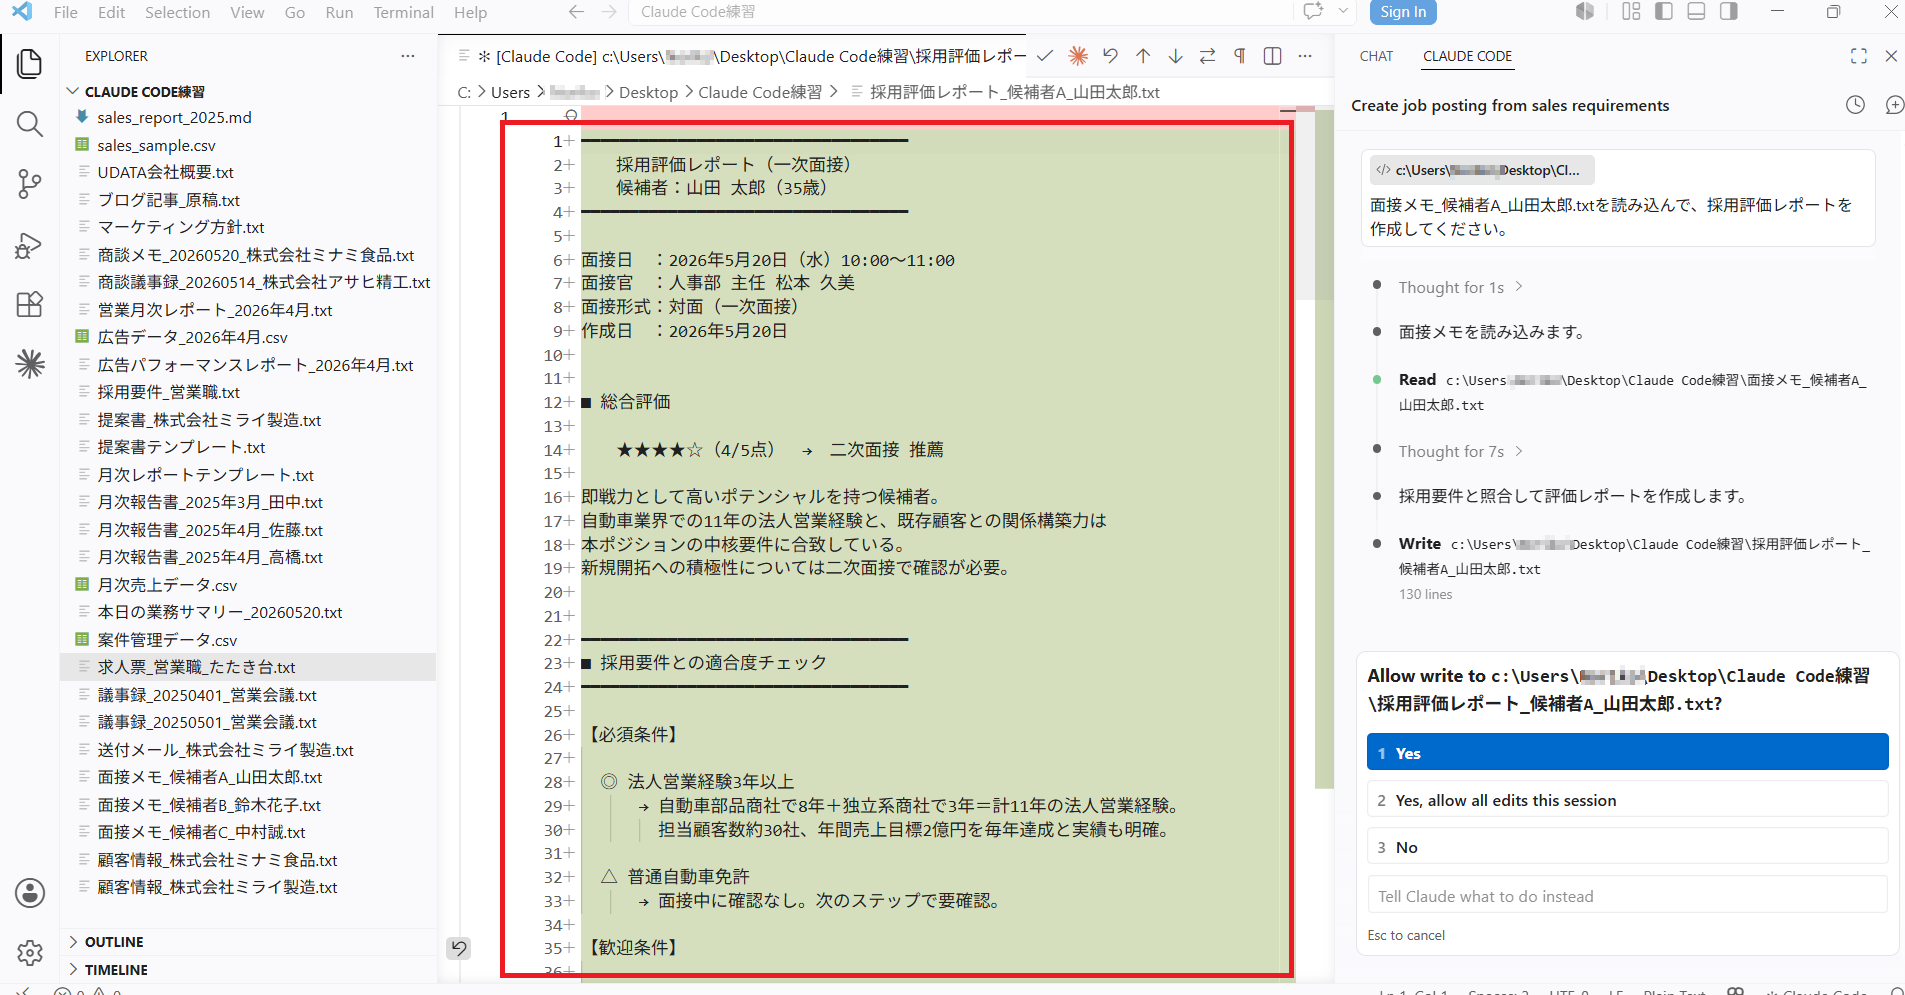
Task: Toggle whitespace trimming pilcrow in diff toolbar
Action: [x=1240, y=56]
